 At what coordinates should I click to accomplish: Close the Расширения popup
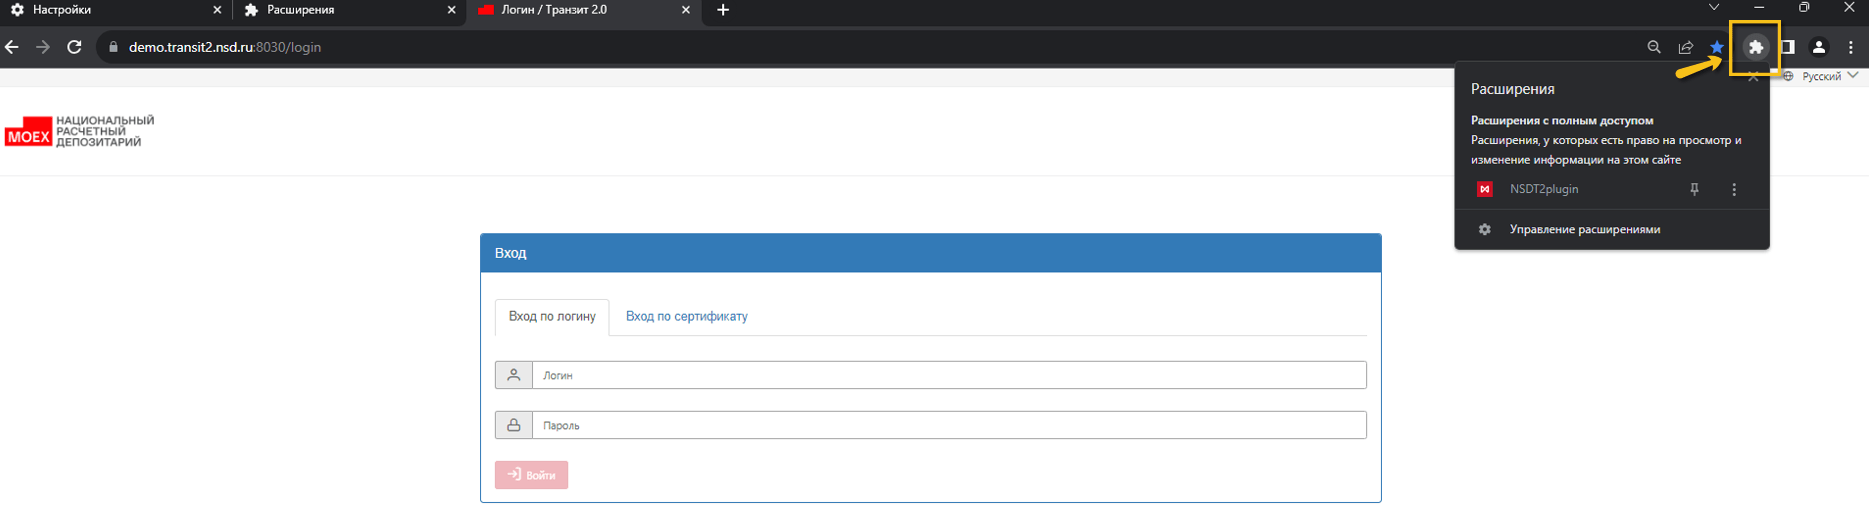[1753, 78]
